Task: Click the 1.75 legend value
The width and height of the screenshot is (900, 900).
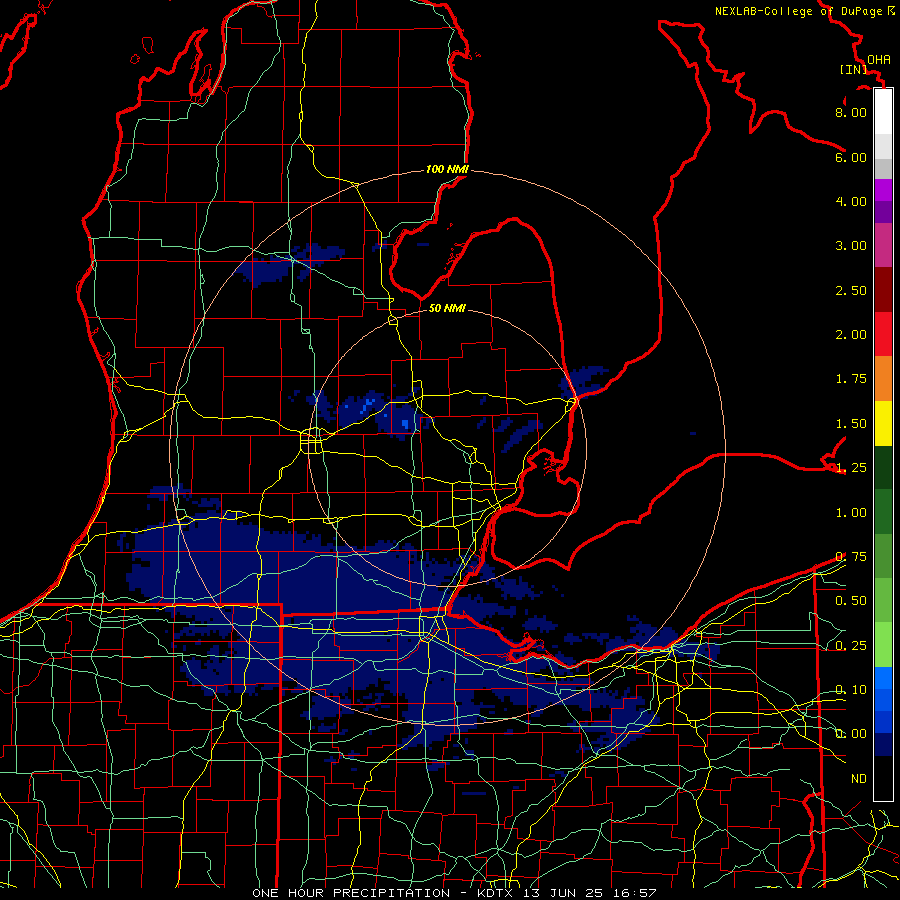Action: [x=851, y=379]
